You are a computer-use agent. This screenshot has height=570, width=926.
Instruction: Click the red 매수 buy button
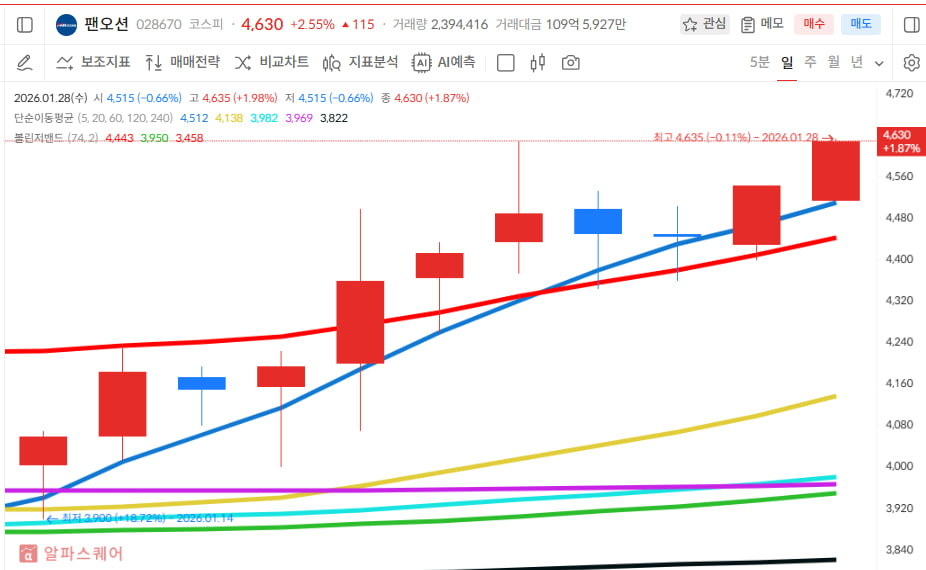(813, 24)
